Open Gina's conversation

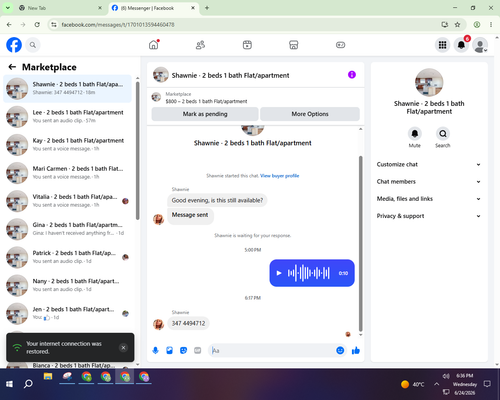pyautogui.click(x=67, y=229)
